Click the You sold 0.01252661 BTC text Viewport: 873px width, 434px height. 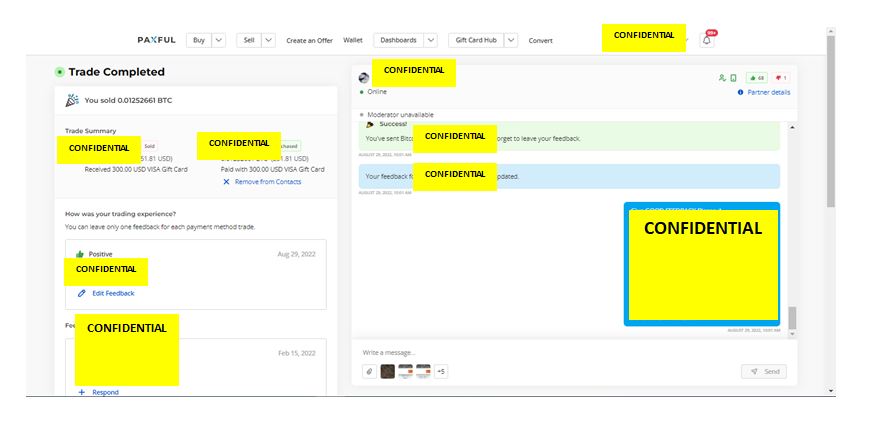(128, 101)
